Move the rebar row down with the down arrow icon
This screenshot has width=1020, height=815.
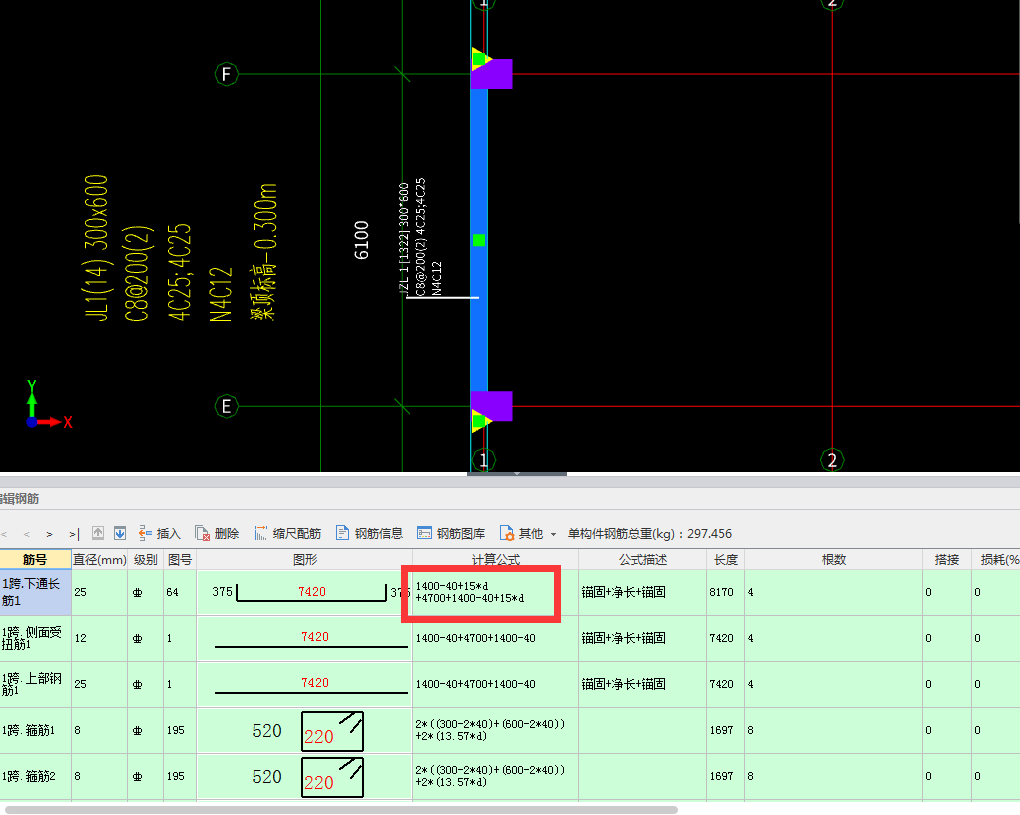[x=120, y=533]
